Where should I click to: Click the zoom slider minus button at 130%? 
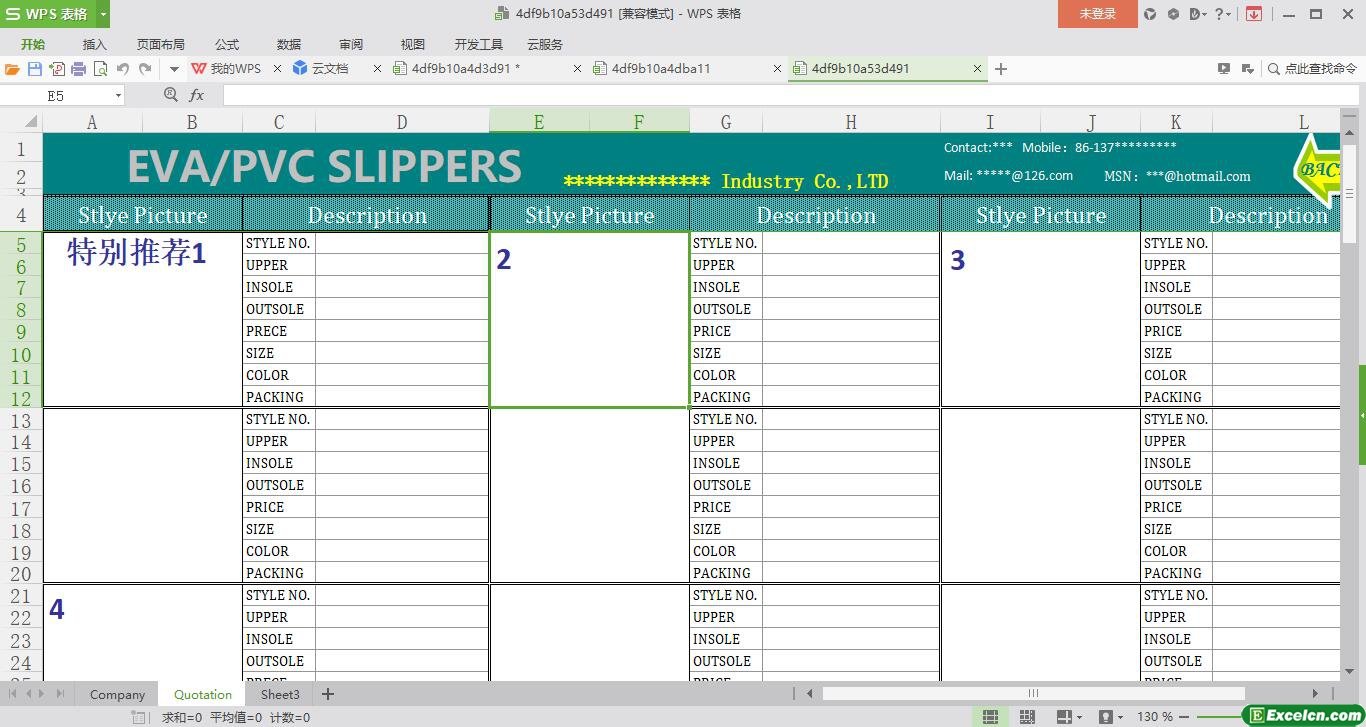(x=1186, y=717)
